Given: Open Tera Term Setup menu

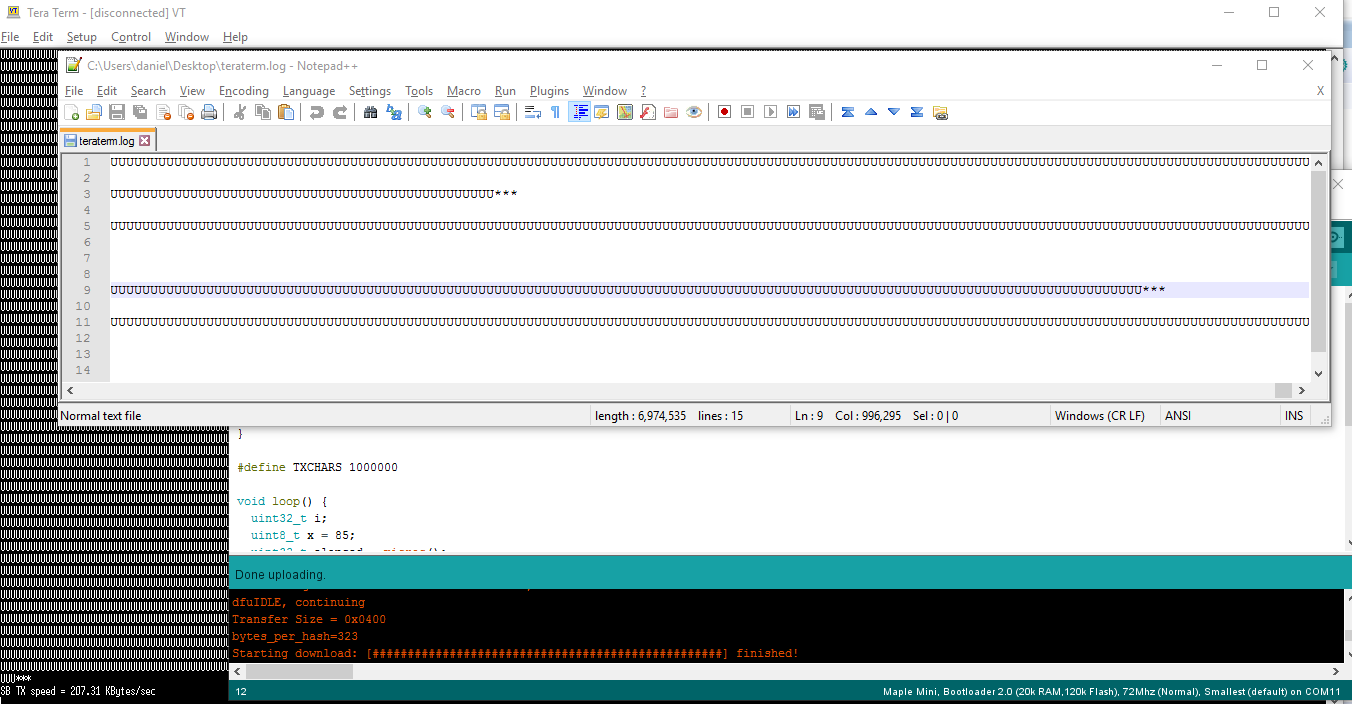Looking at the screenshot, I should (82, 37).
